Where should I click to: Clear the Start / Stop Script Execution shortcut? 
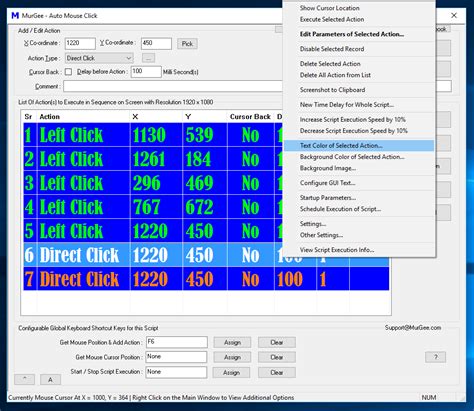coord(277,372)
